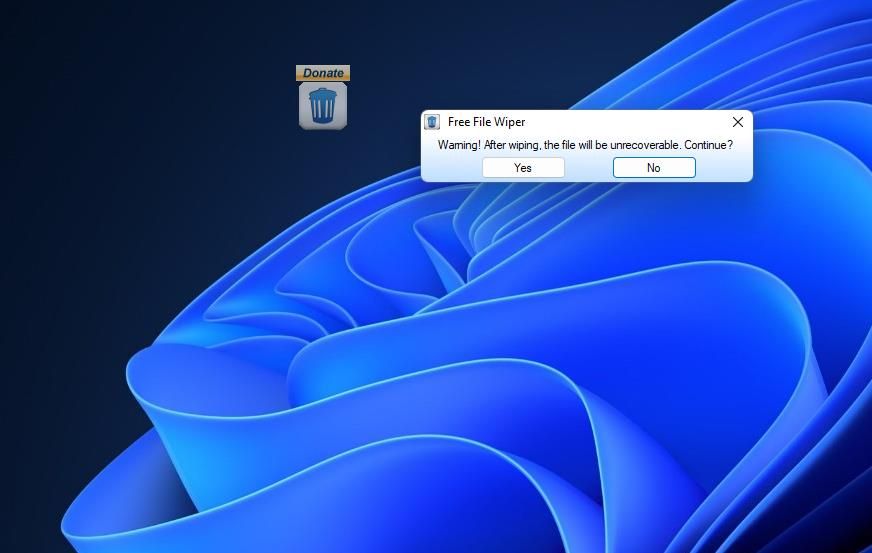872x553 pixels.
Task: Select the warning message text about unrecoverable files
Action: 585,145
